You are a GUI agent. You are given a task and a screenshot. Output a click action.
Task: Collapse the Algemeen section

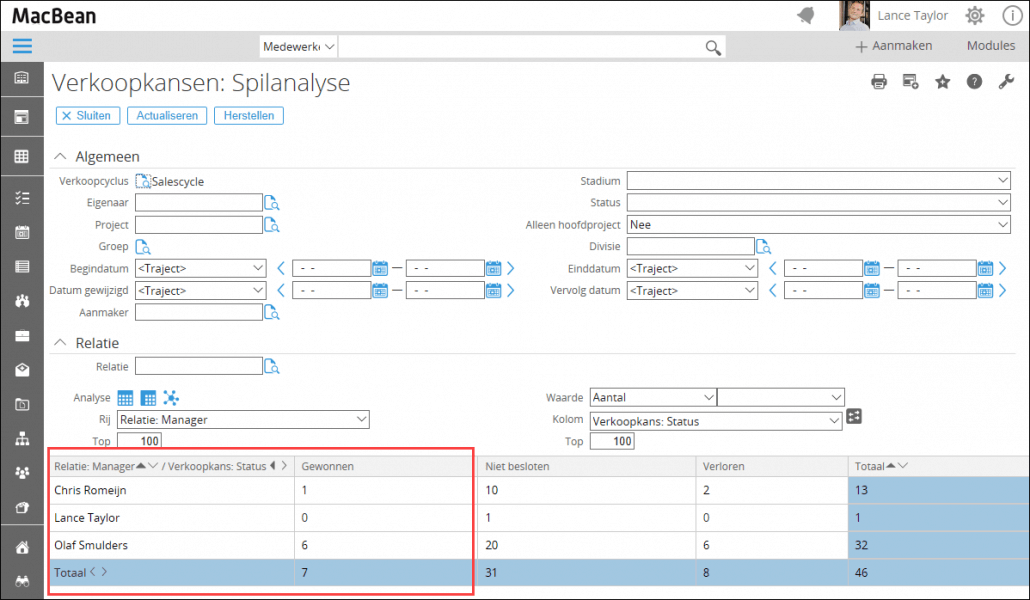pos(61,156)
